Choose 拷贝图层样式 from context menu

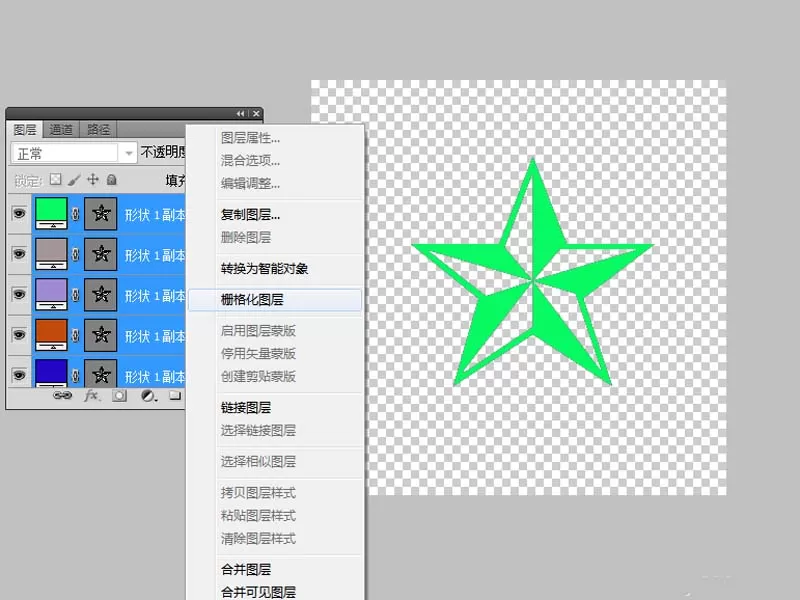tap(275, 492)
